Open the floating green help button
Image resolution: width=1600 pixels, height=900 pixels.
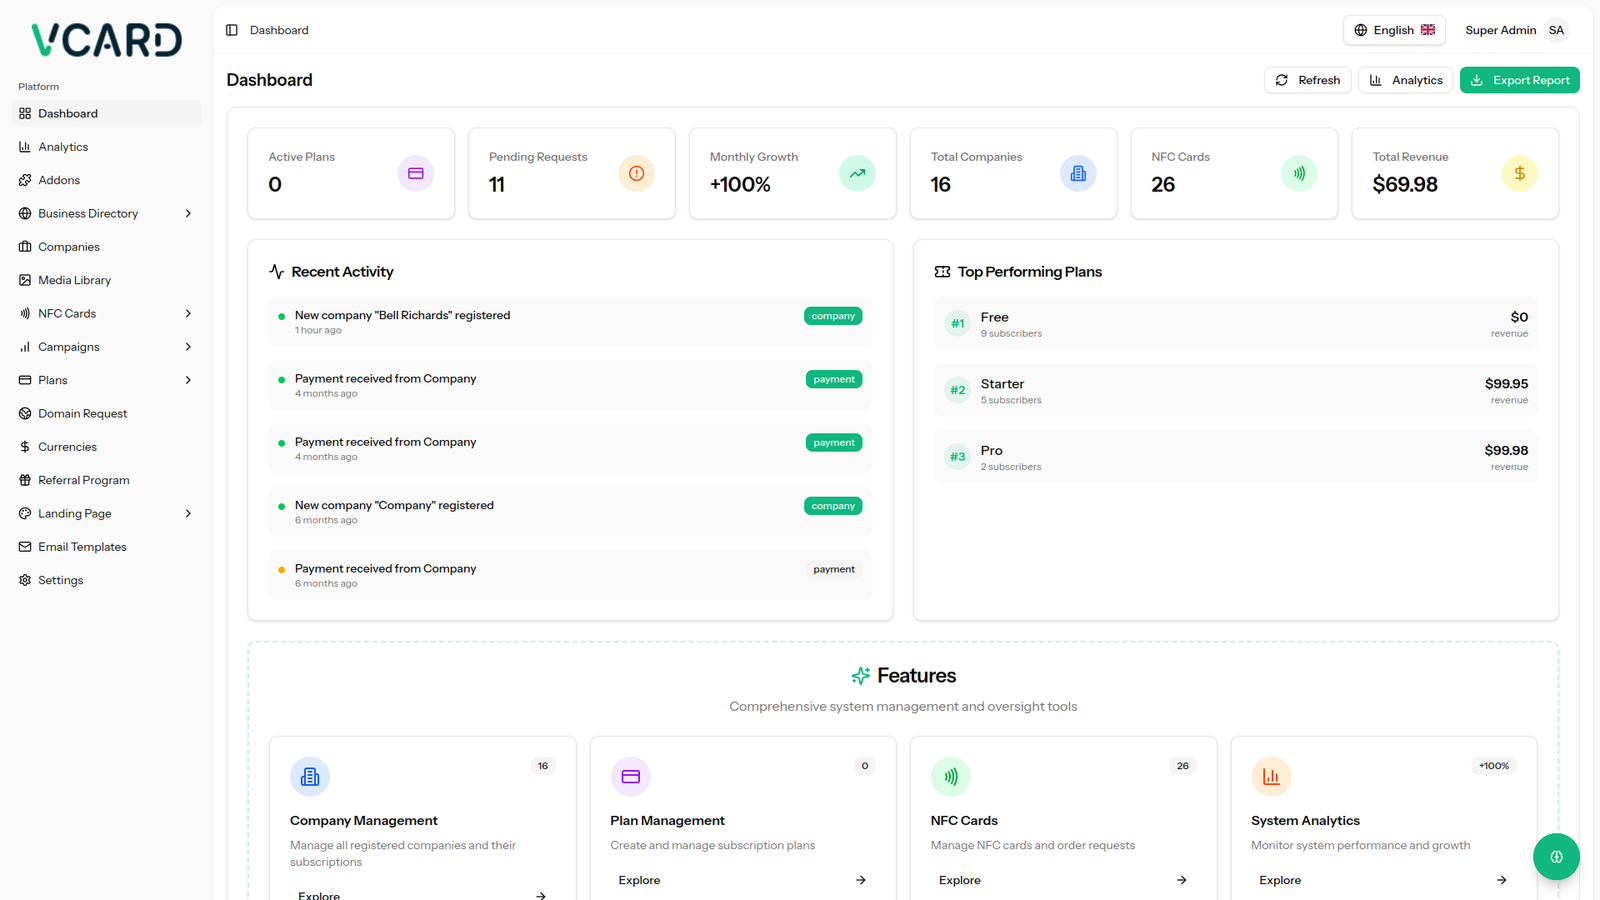[1555, 856]
